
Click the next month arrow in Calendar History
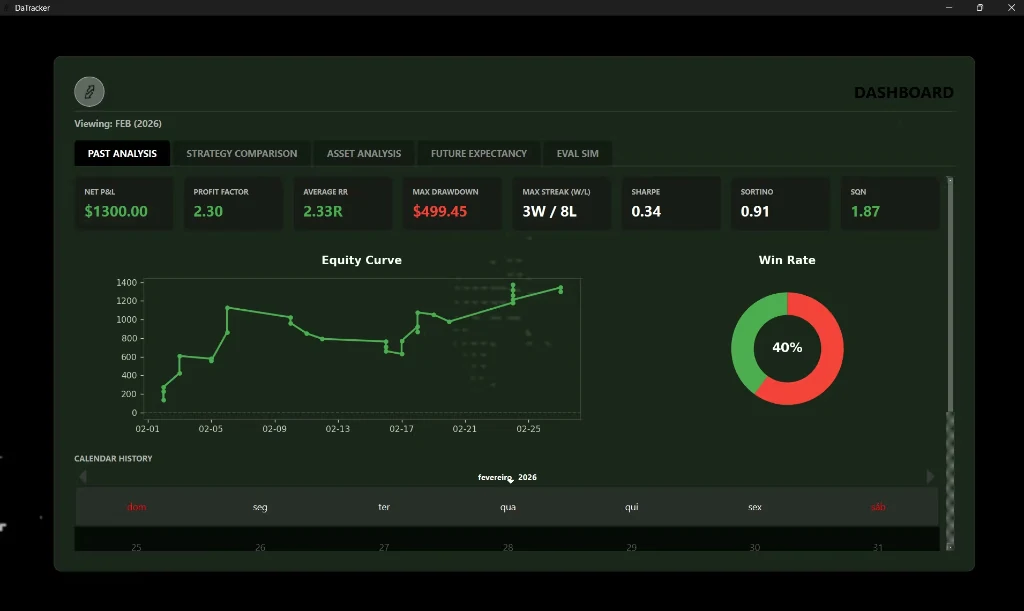(930, 476)
